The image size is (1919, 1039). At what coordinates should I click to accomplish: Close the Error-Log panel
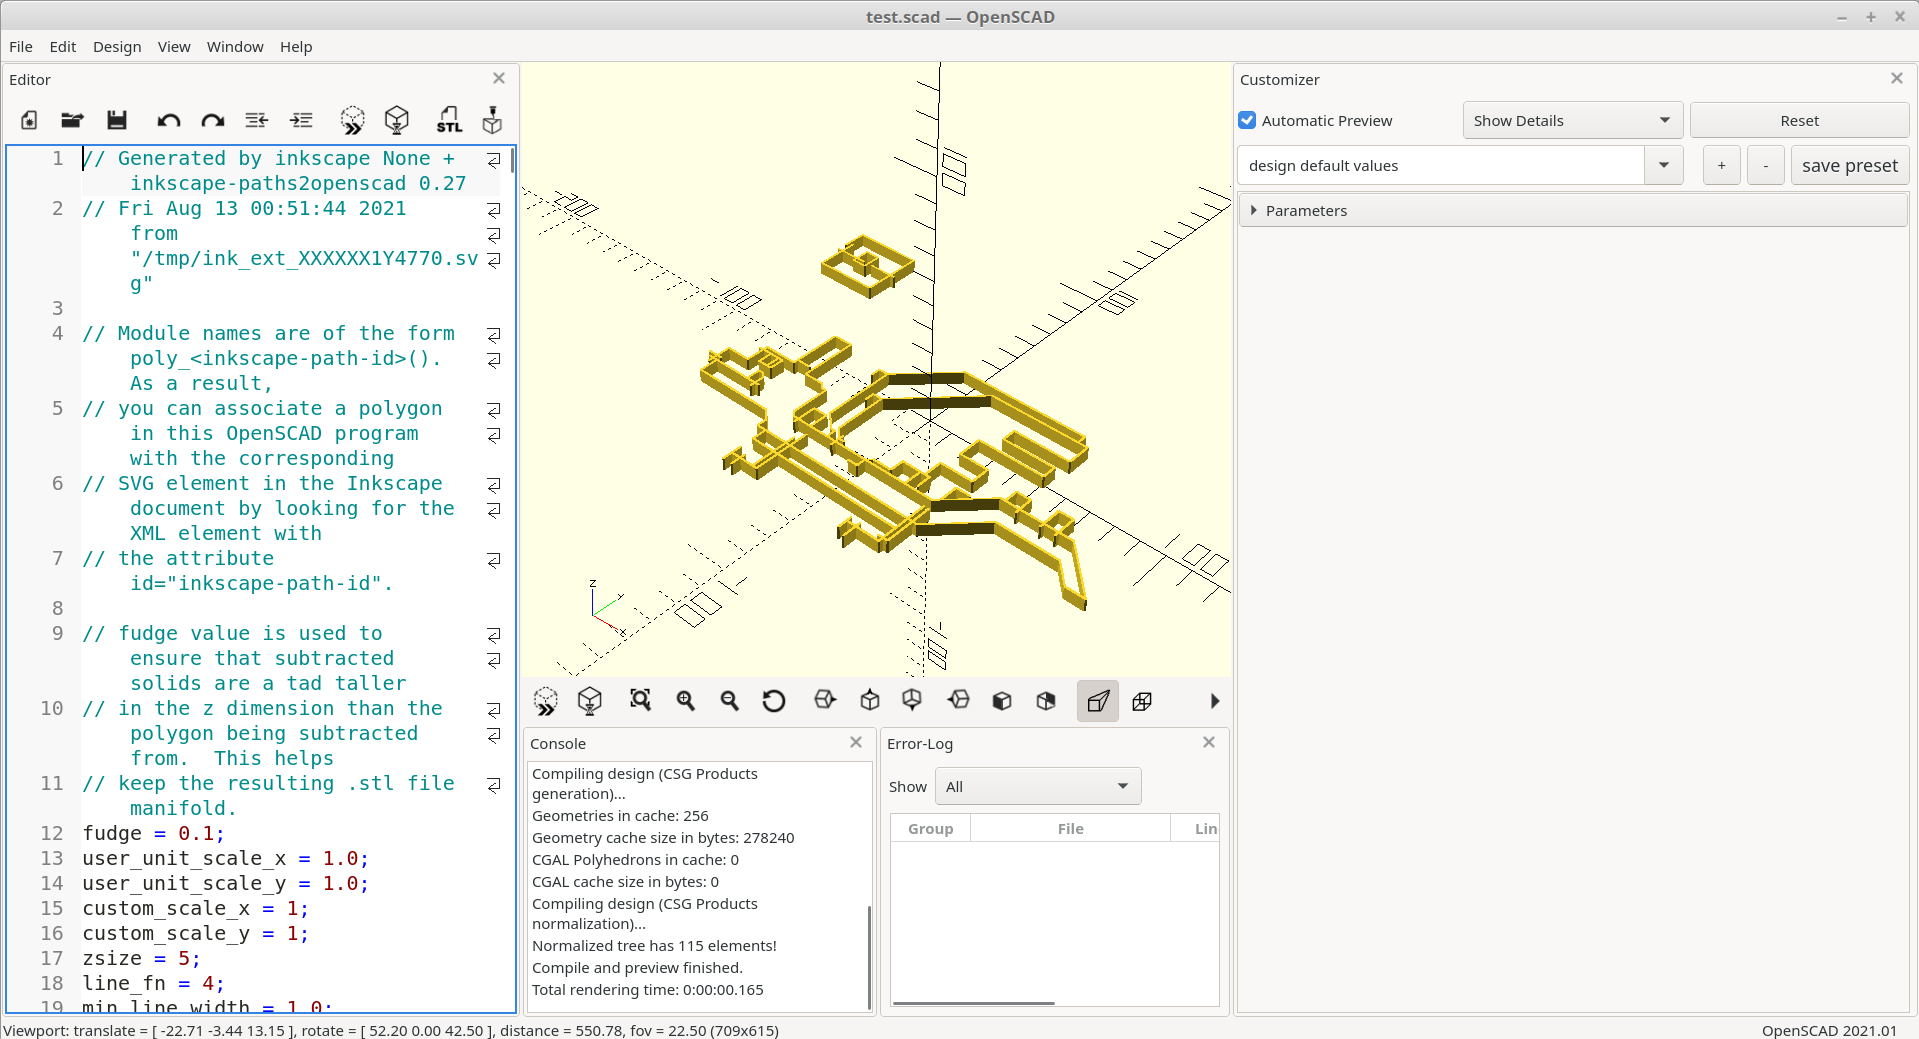pyautogui.click(x=1209, y=742)
